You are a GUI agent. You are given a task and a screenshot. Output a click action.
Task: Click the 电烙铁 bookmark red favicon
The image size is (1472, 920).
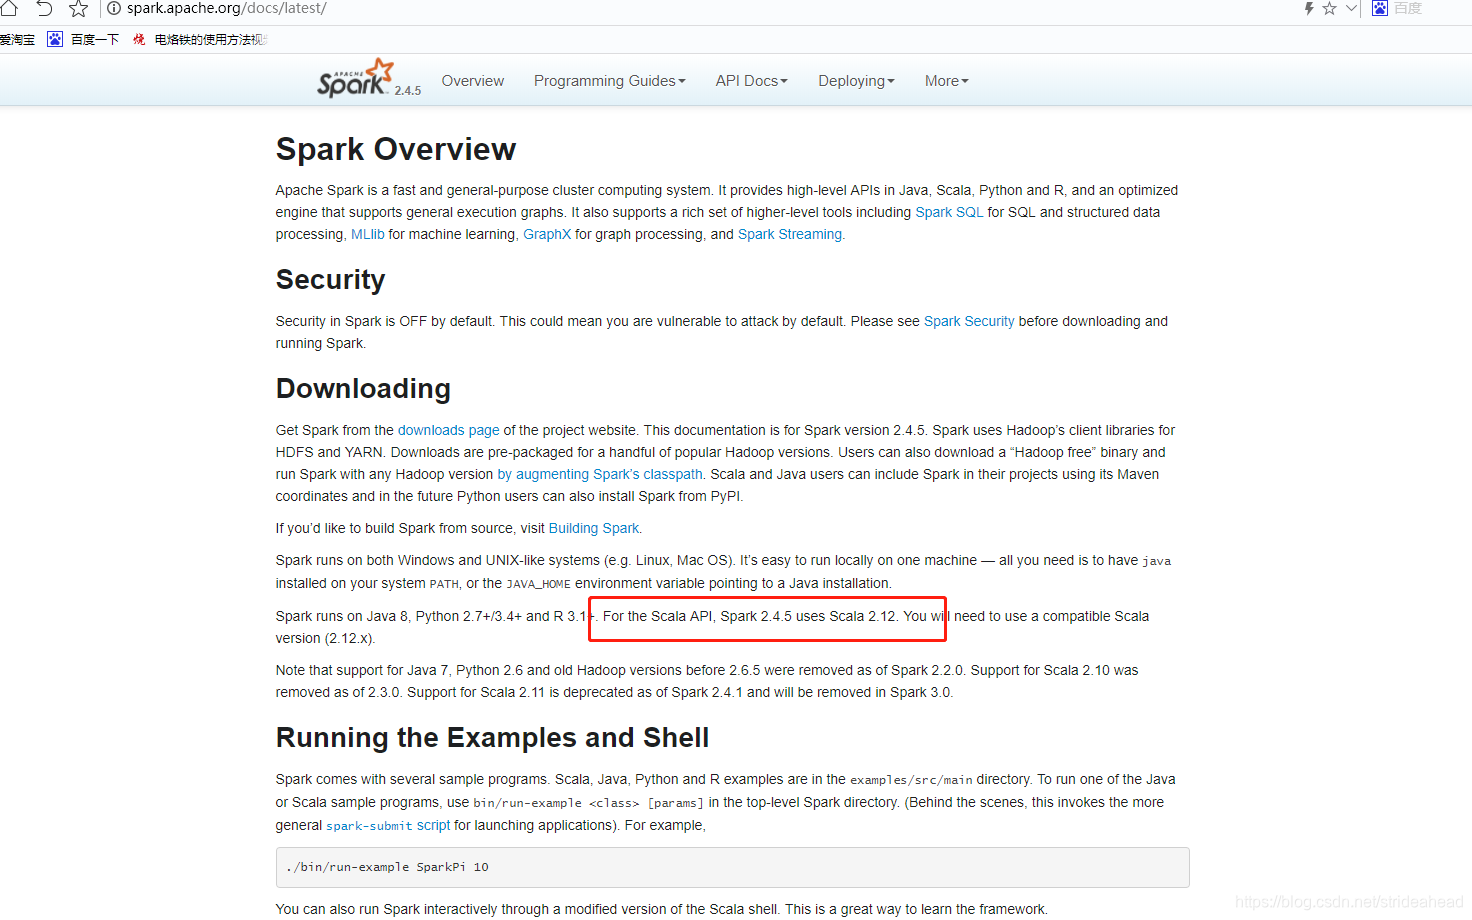coord(139,39)
